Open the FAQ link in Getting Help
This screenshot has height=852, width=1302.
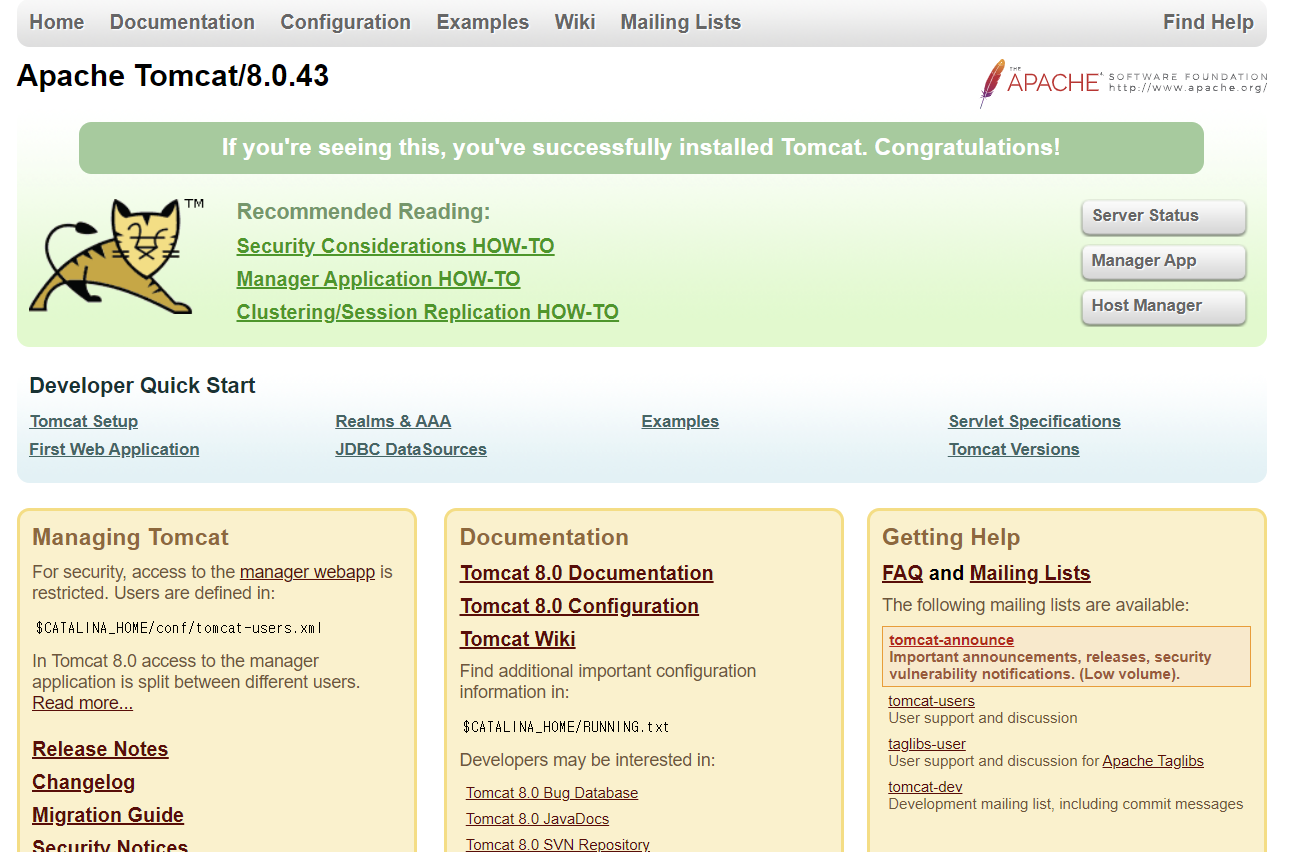tap(902, 573)
